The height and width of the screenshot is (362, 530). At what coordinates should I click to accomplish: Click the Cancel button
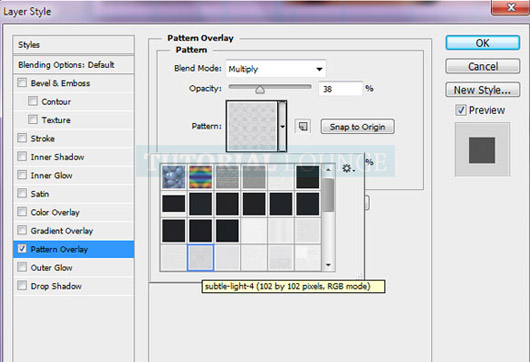pos(483,66)
